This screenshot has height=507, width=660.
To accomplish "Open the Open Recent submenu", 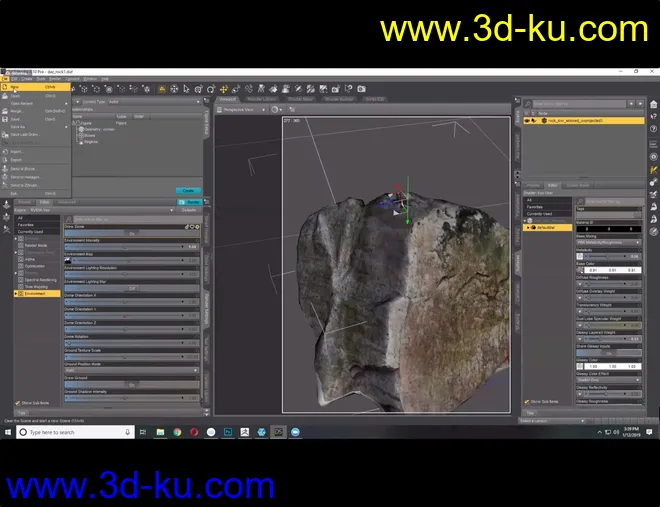I will 35,104.
